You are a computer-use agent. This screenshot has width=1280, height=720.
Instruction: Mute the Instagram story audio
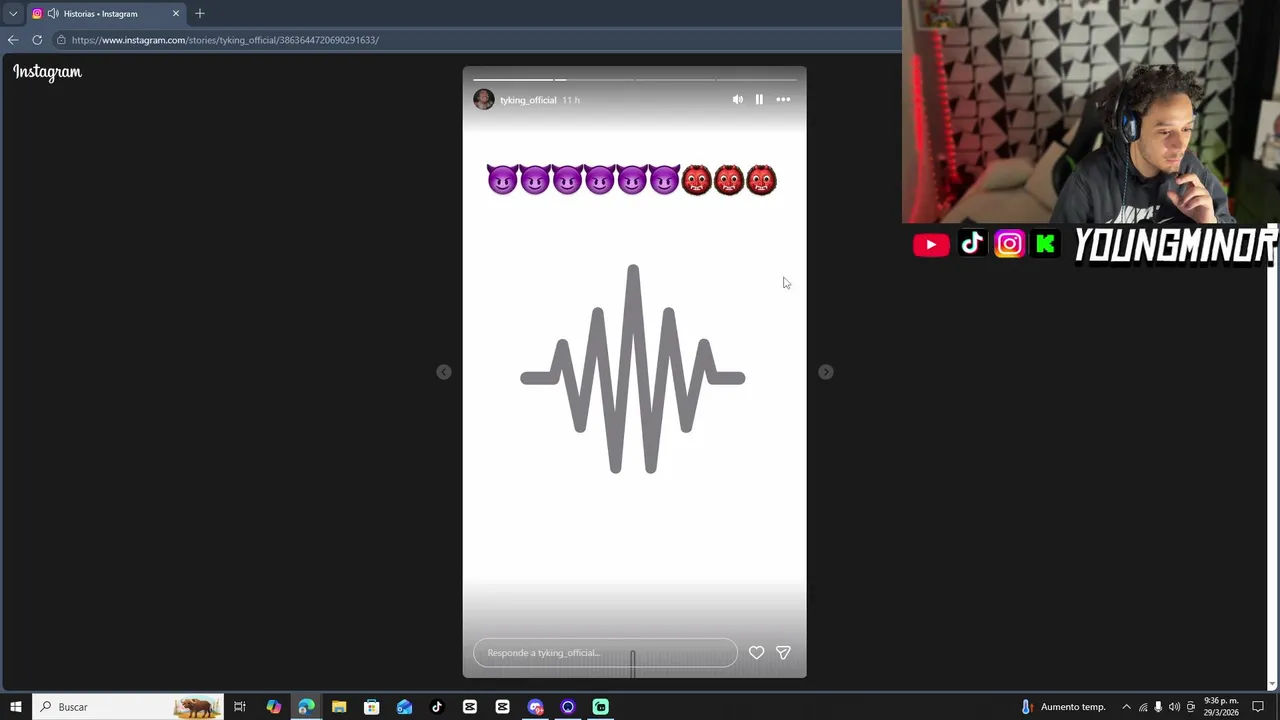pyautogui.click(x=738, y=99)
